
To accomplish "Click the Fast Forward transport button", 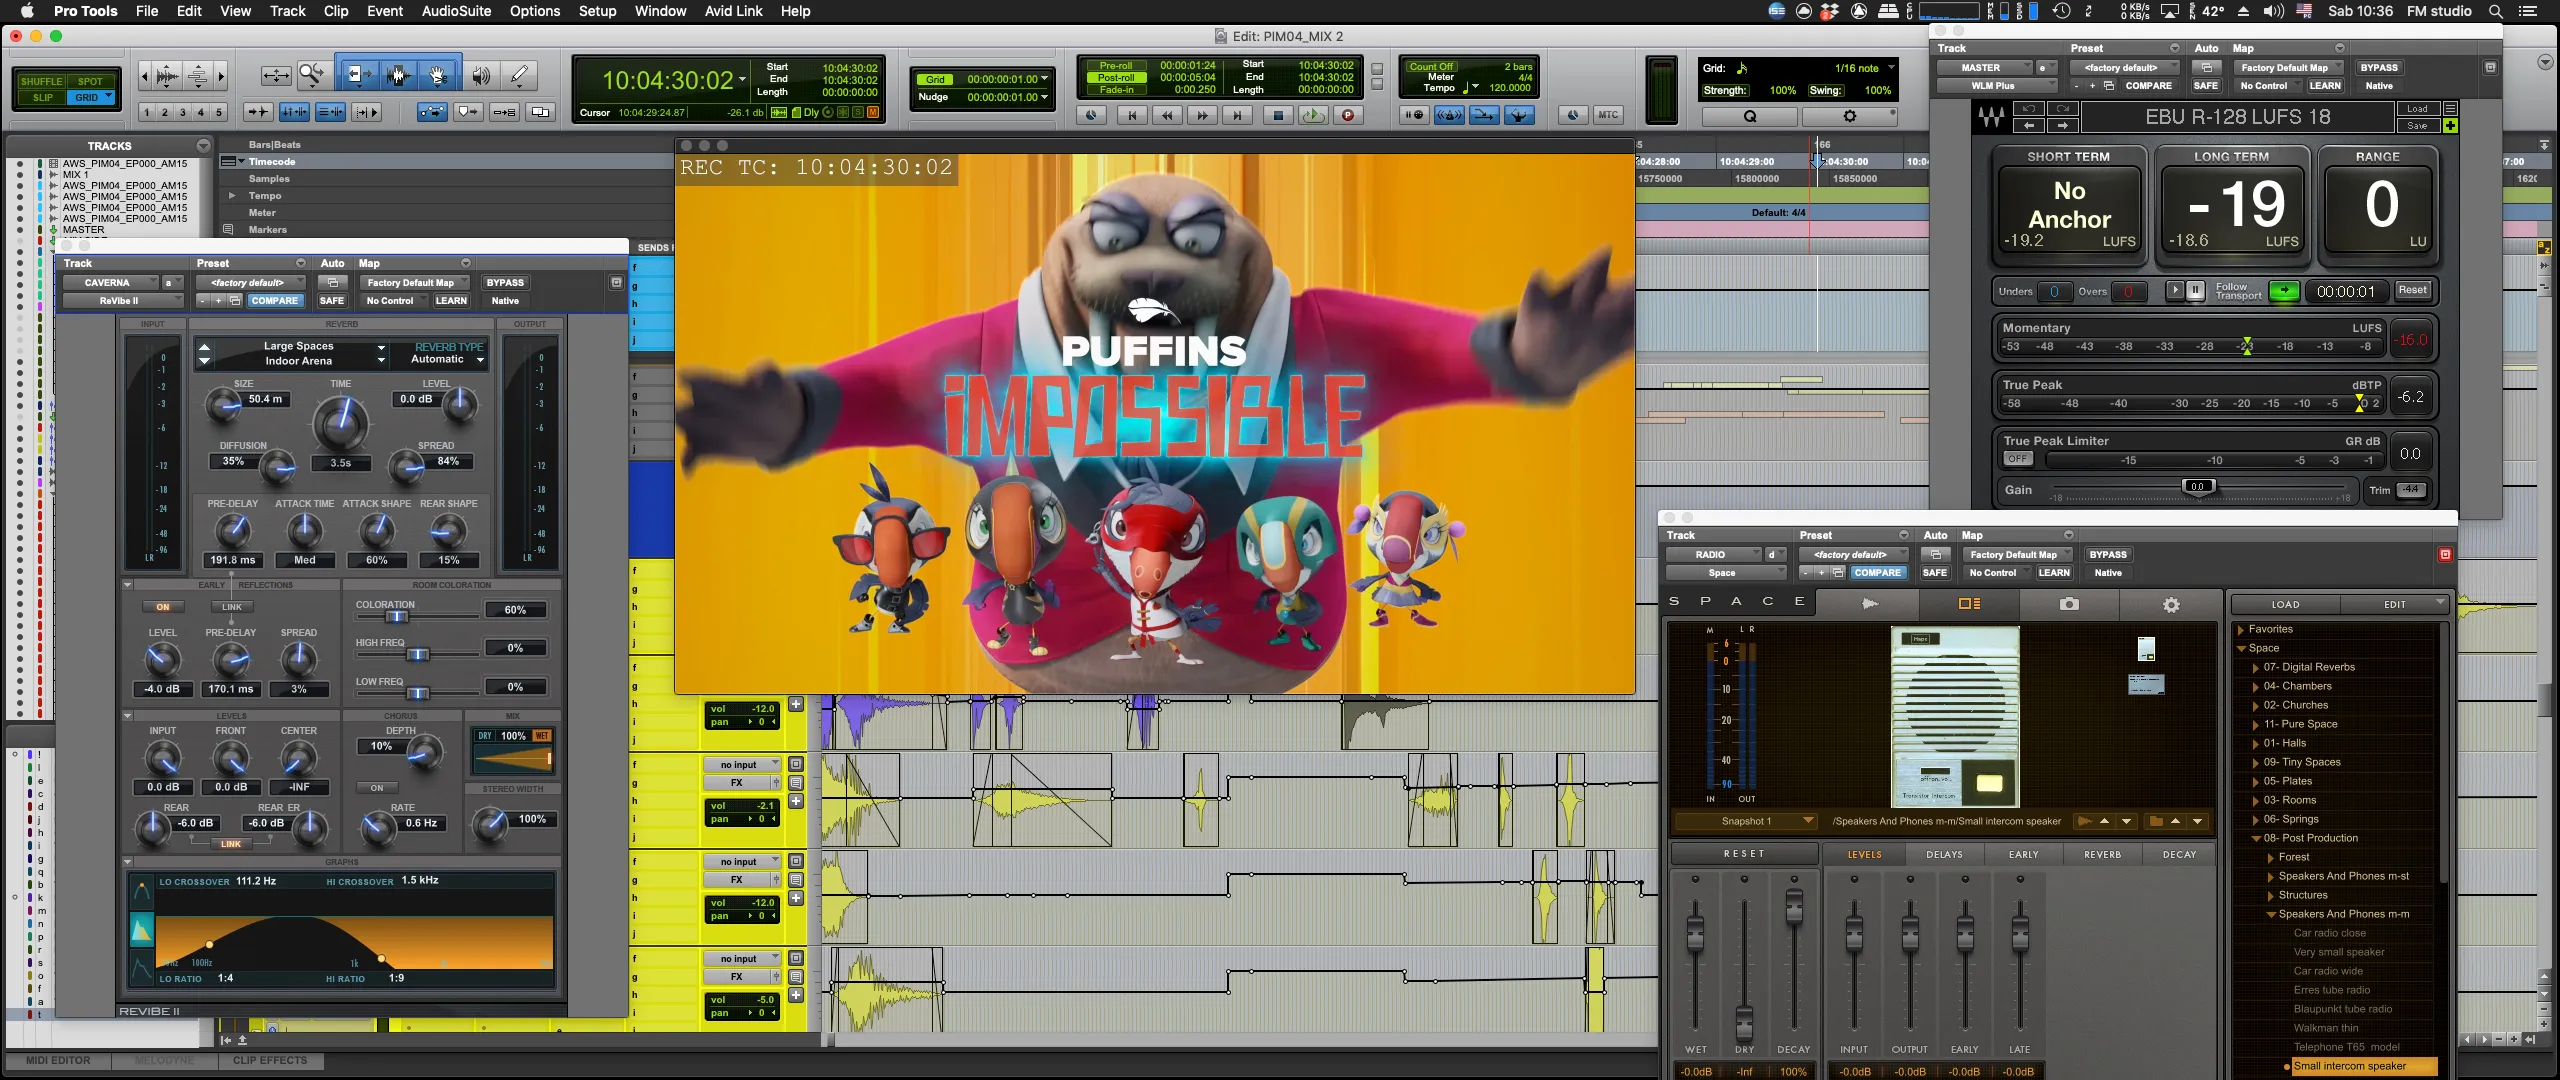I will pyautogui.click(x=1202, y=115).
